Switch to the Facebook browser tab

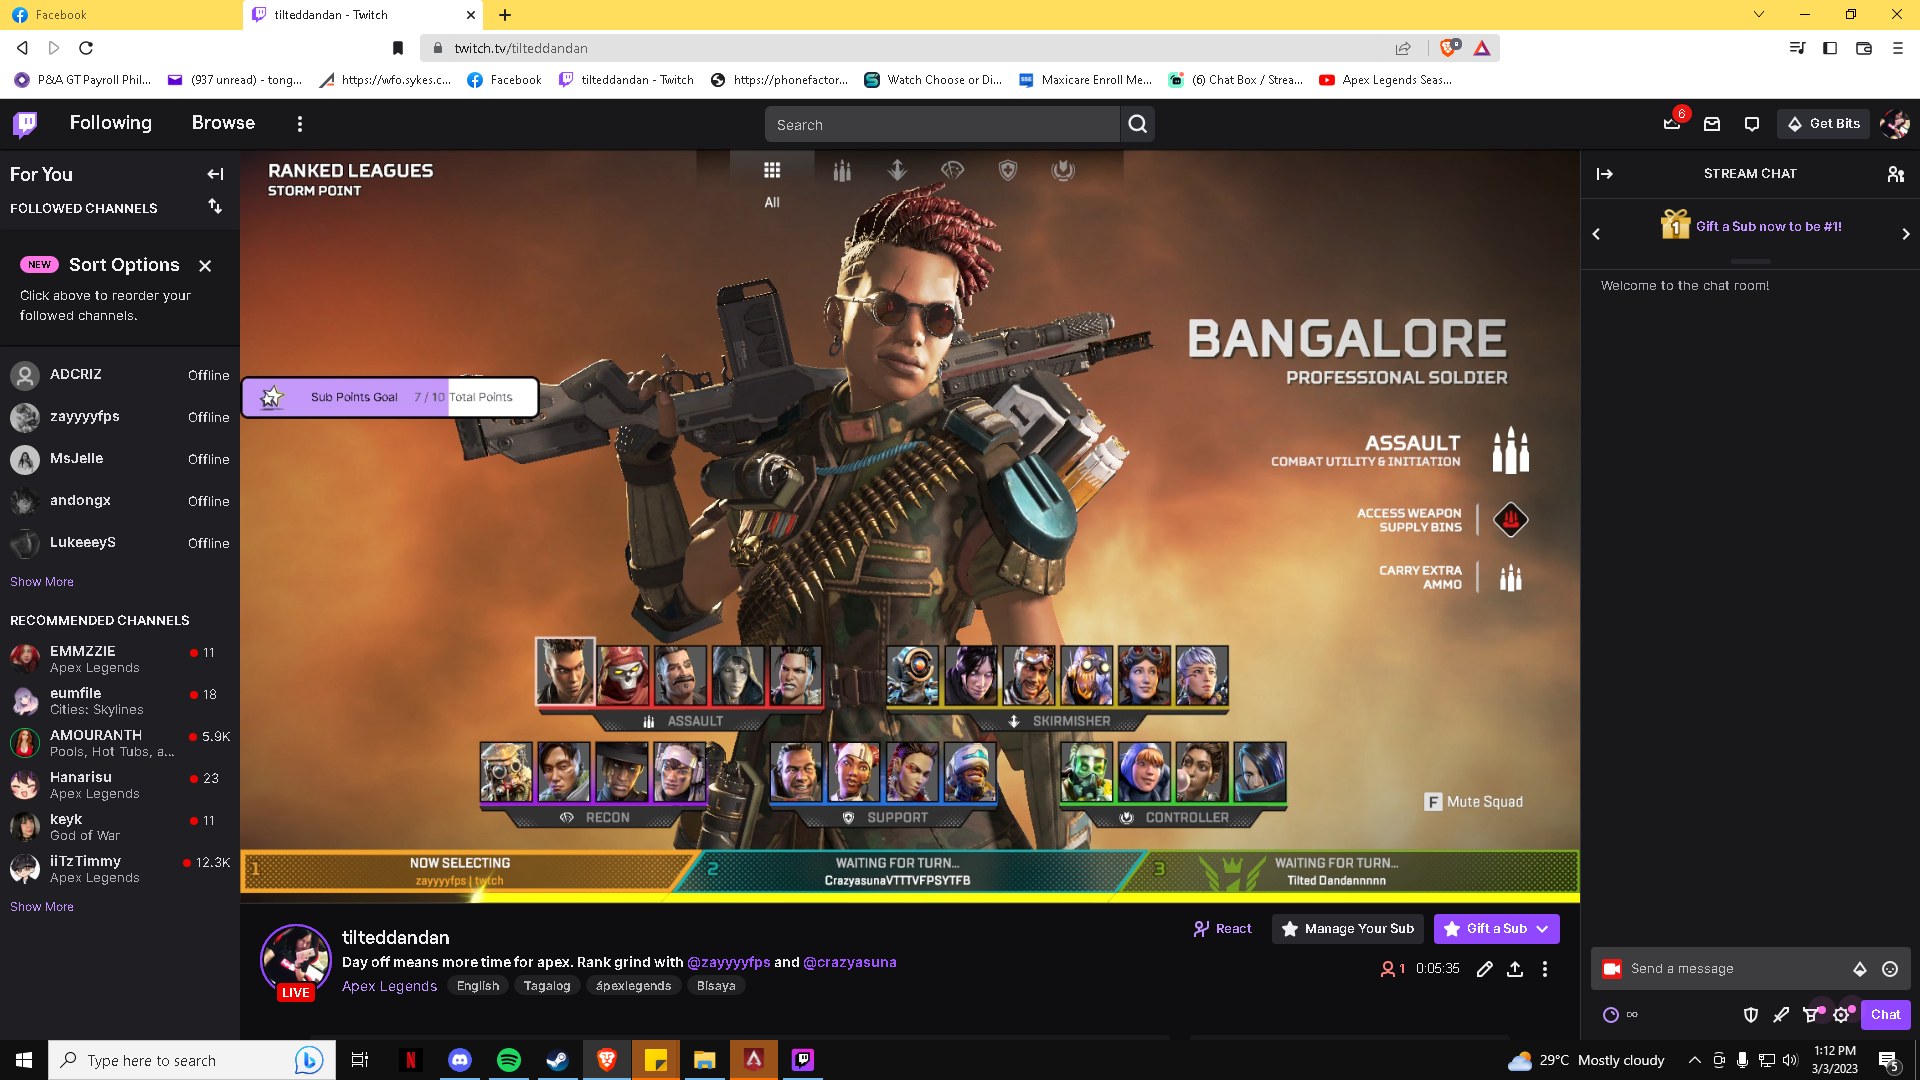coord(120,15)
